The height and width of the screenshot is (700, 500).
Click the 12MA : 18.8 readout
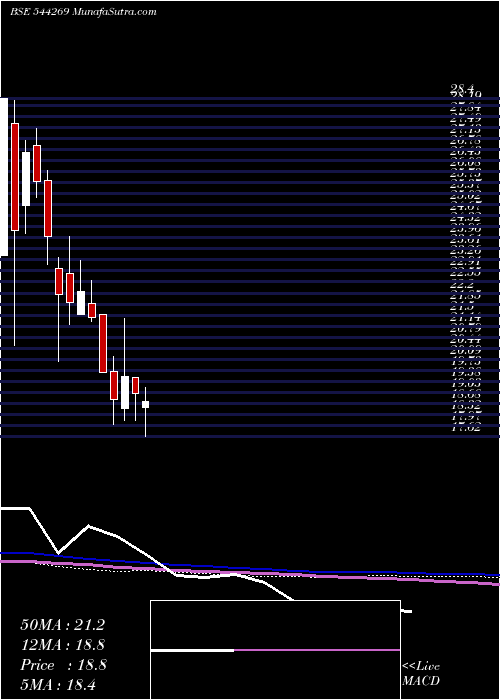63,645
